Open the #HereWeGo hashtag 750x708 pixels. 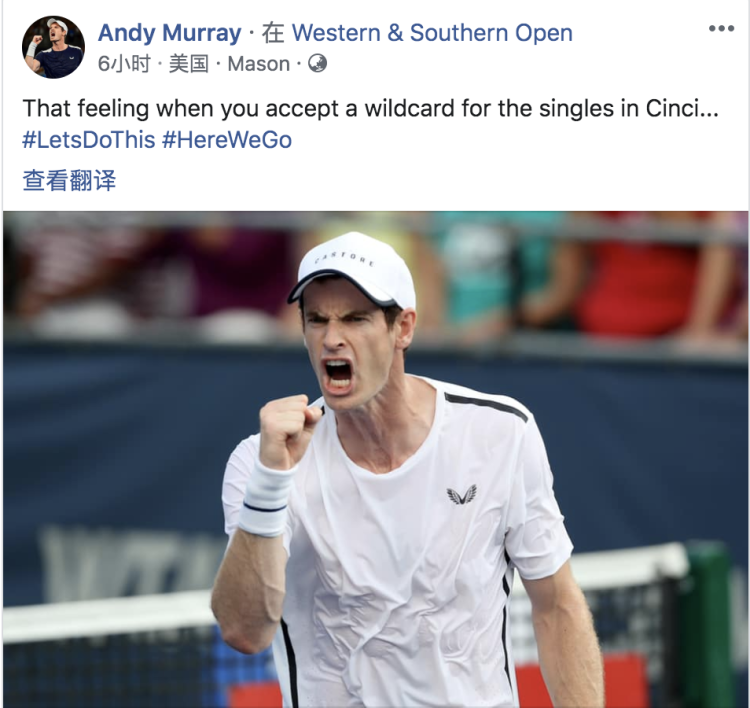point(227,140)
